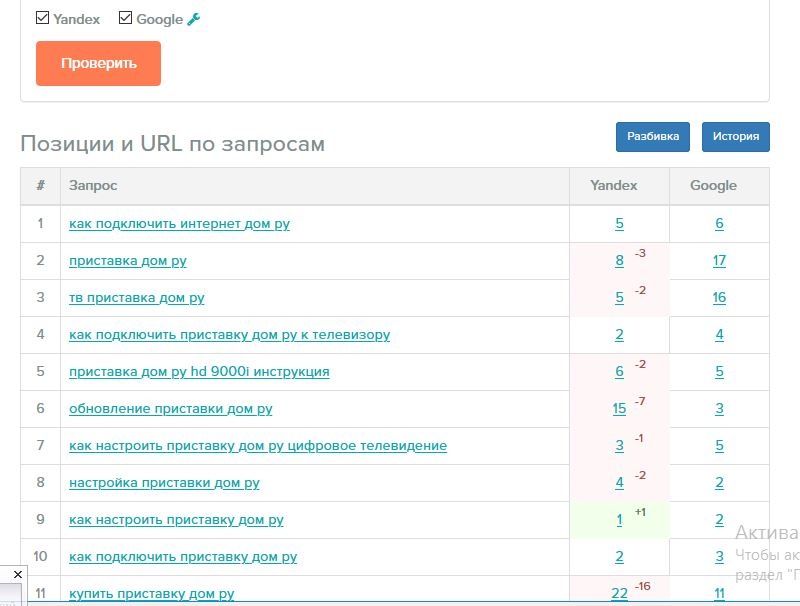Click Google position 17 for приставка дом ру
Viewport: 800px width, 606px height.
(719, 261)
